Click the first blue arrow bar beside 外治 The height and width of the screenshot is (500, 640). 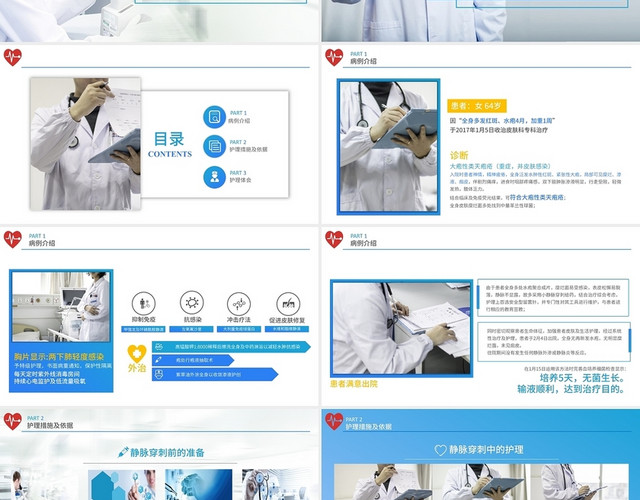[x=231, y=347]
